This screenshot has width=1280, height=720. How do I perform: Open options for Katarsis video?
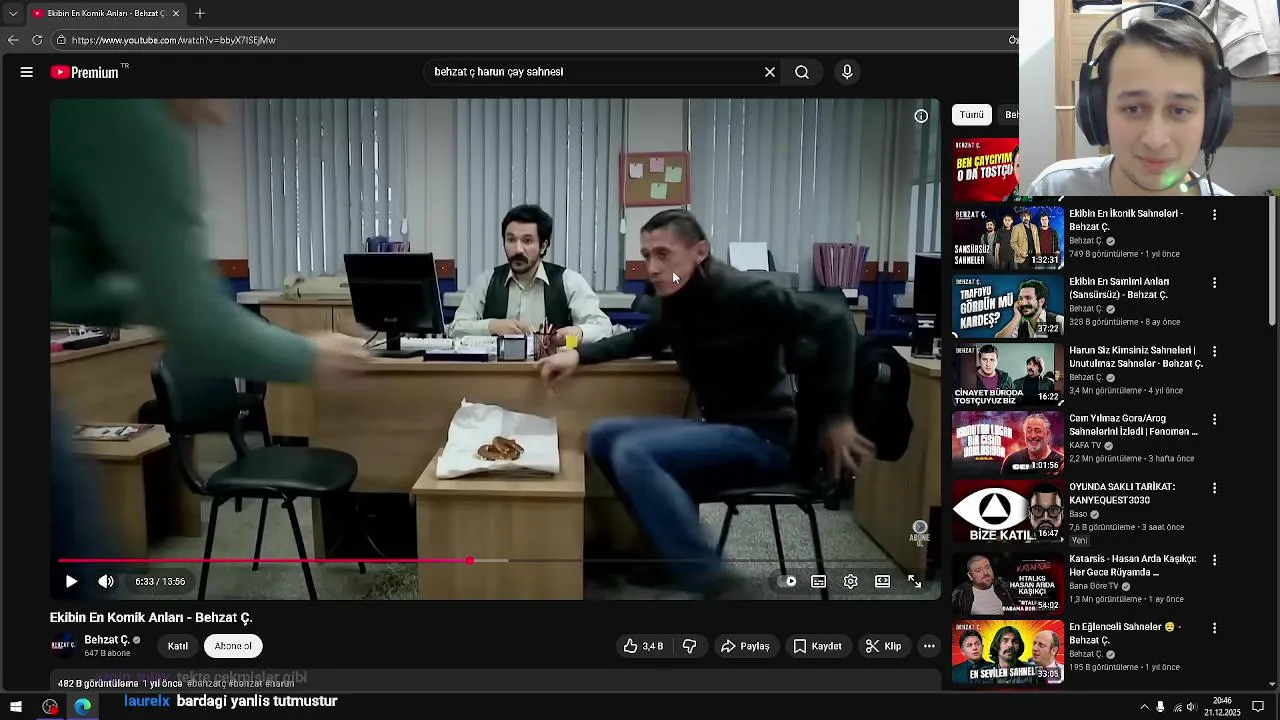(x=1215, y=560)
